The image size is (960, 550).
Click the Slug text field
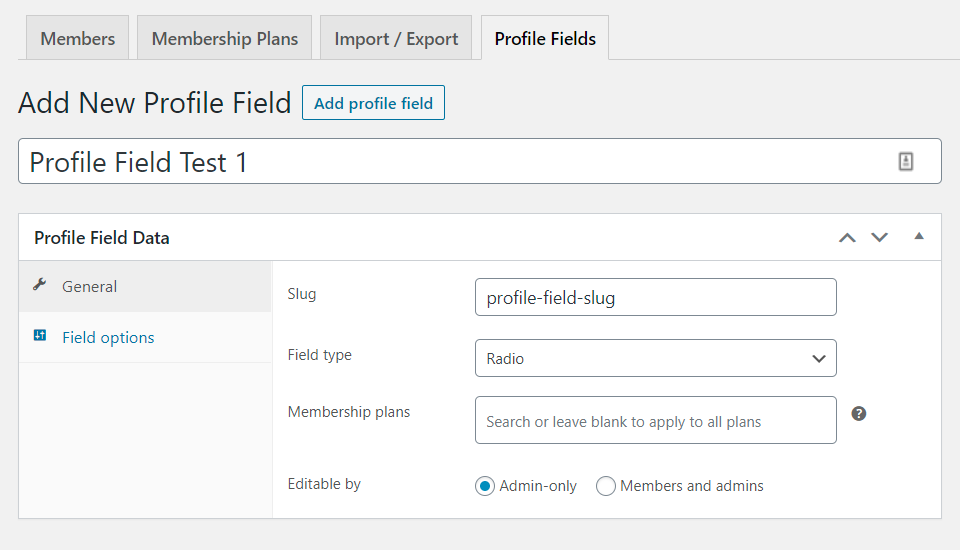655,297
